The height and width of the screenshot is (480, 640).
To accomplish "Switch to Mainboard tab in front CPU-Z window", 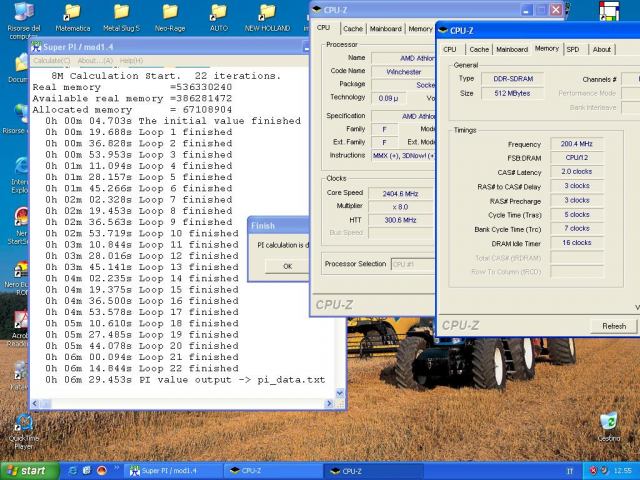I will click(512, 49).
